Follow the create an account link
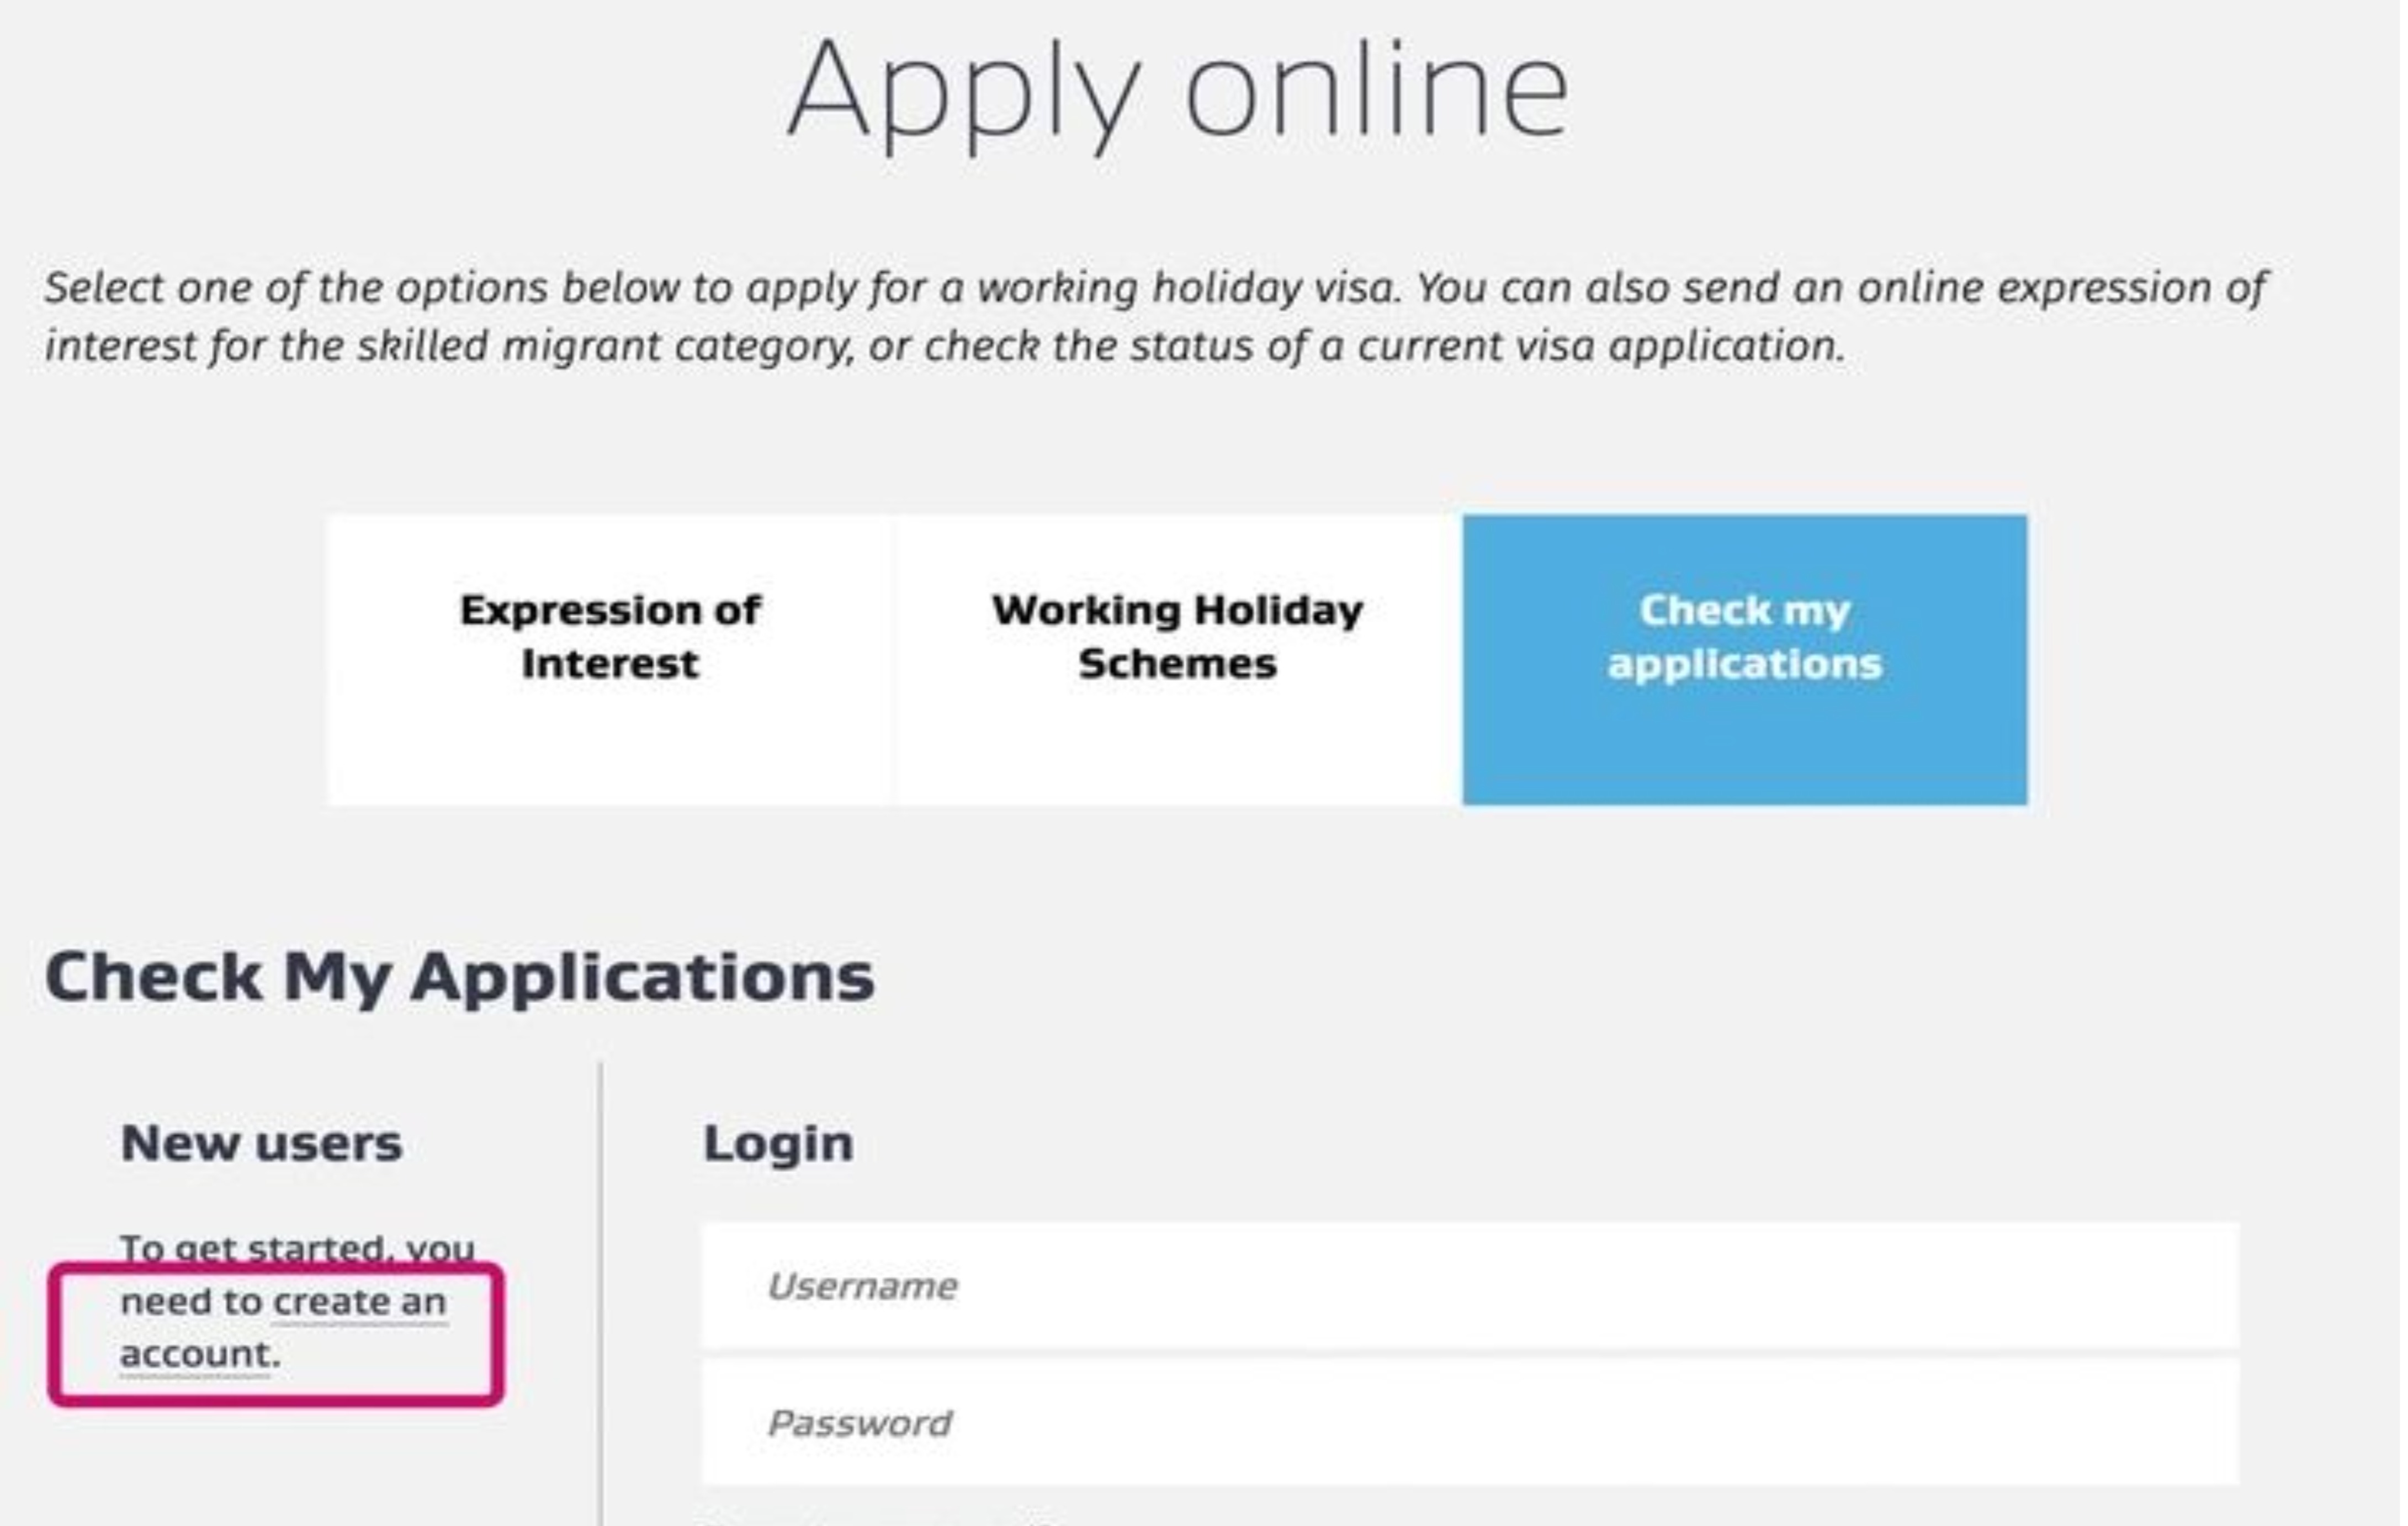Viewport: 2408px width, 1526px height. [283, 1328]
